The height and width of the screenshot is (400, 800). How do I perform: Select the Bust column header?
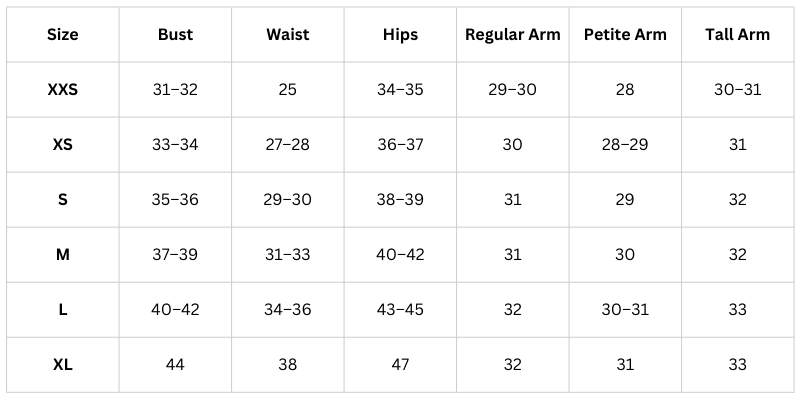tap(175, 35)
